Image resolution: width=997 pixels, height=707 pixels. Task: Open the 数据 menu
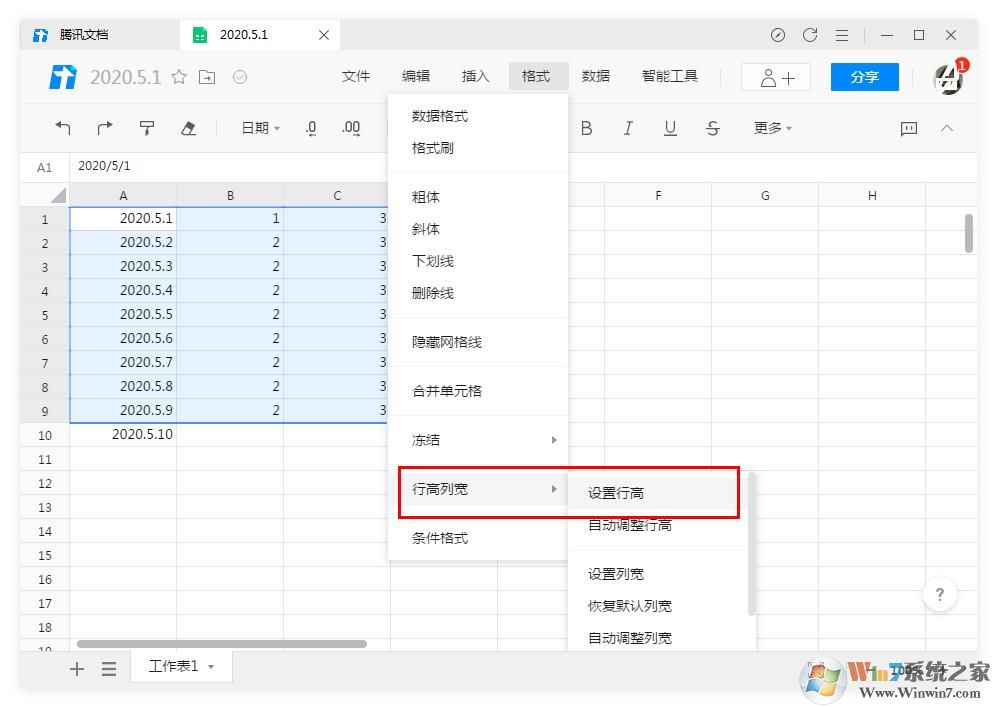(x=596, y=76)
